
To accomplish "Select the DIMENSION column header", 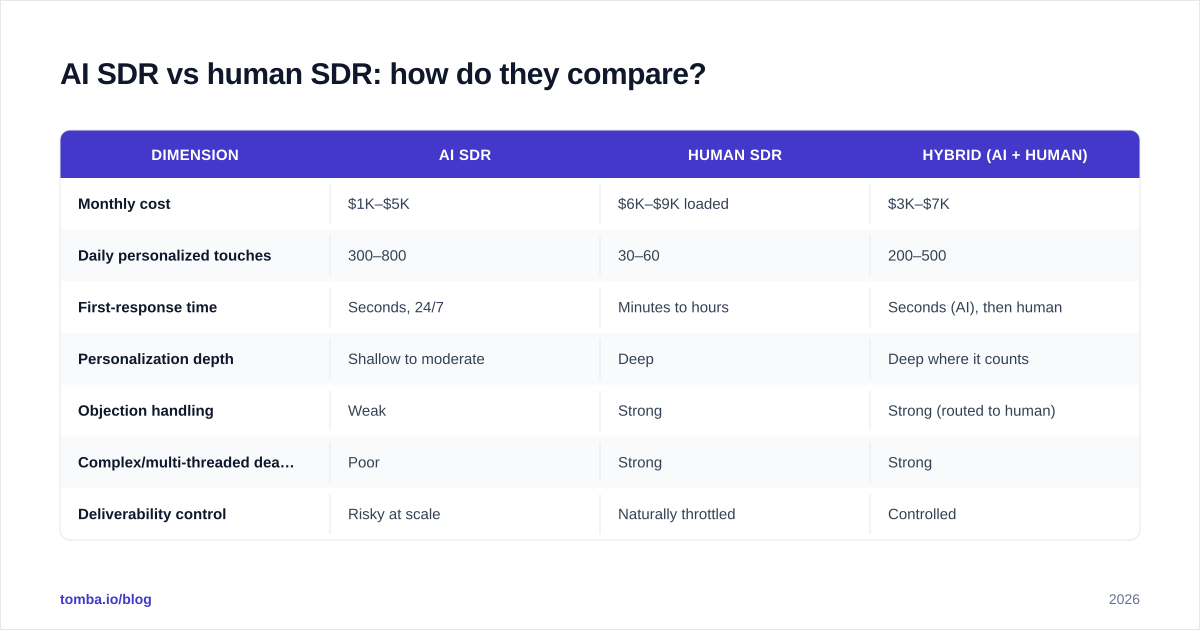I will coord(195,155).
